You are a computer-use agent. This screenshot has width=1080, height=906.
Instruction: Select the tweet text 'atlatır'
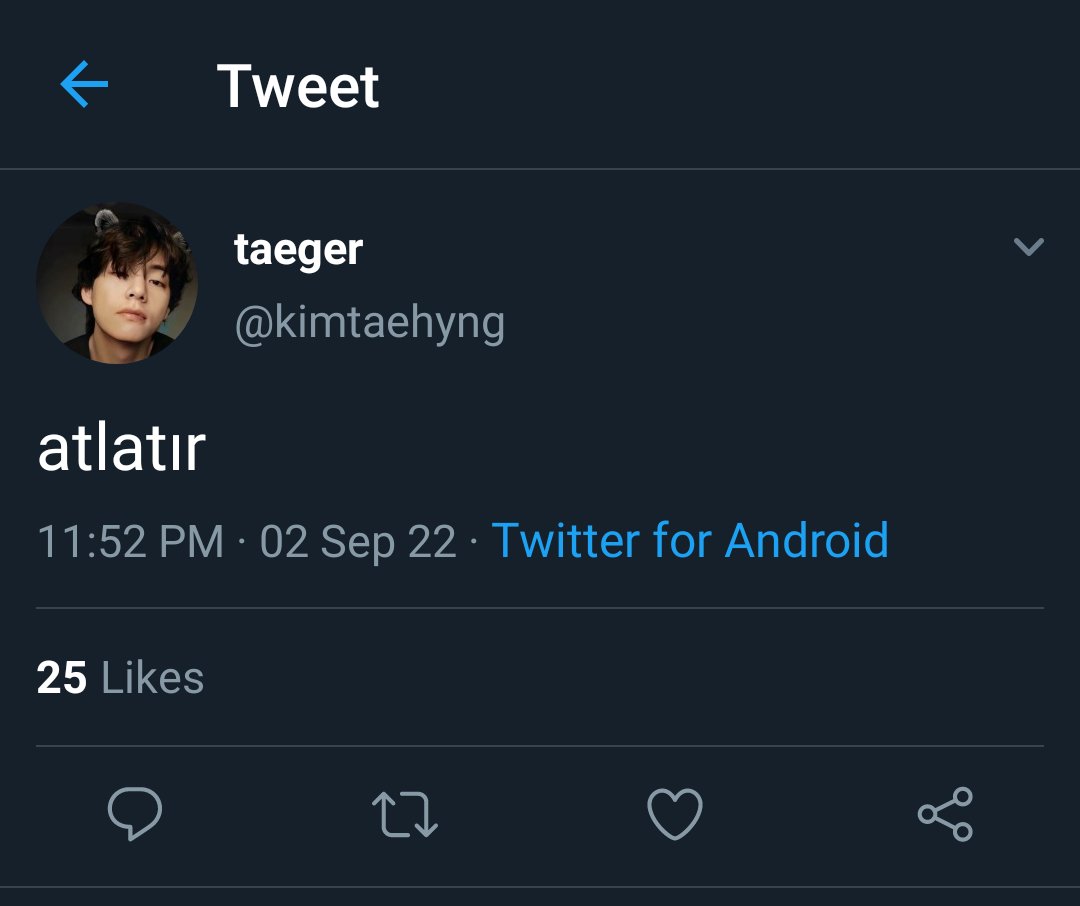122,449
